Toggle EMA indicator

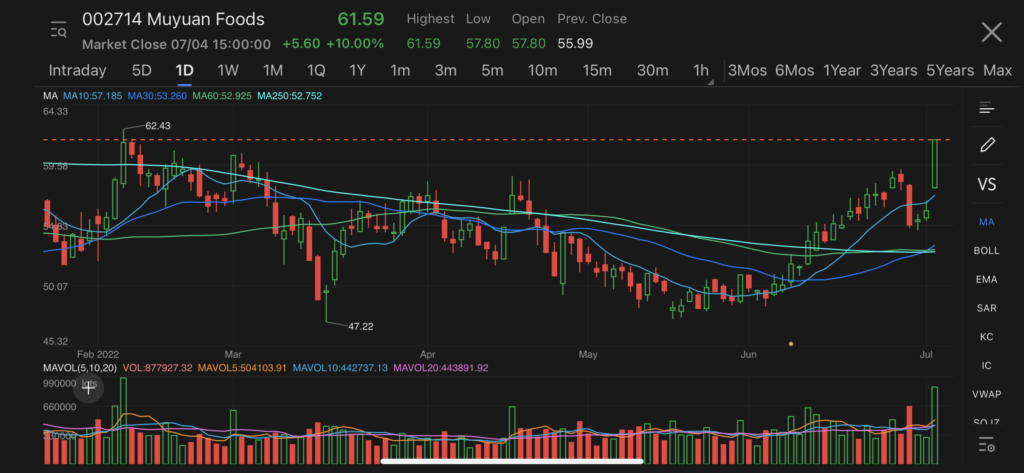coord(986,279)
